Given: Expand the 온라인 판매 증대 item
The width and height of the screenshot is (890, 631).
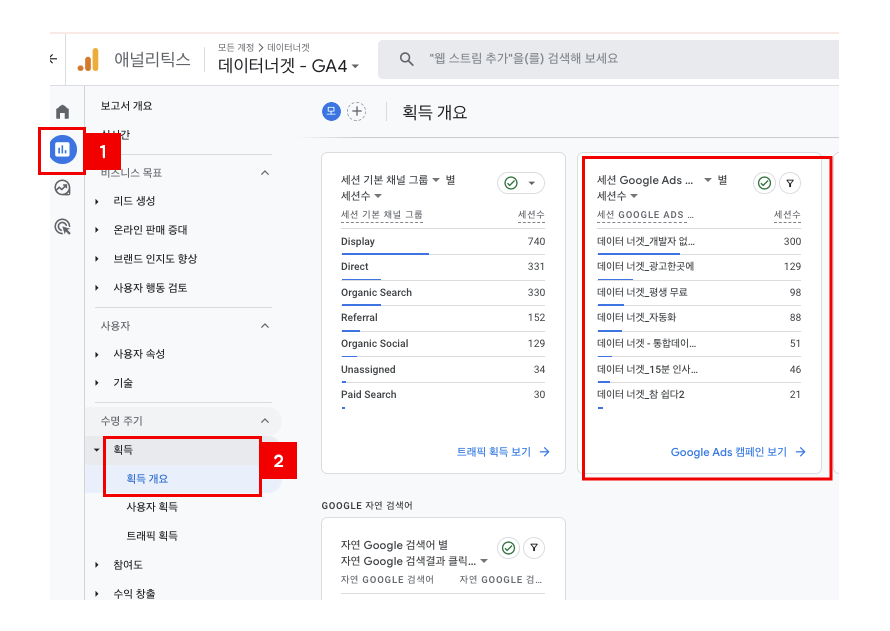Looking at the screenshot, I should click(97, 230).
